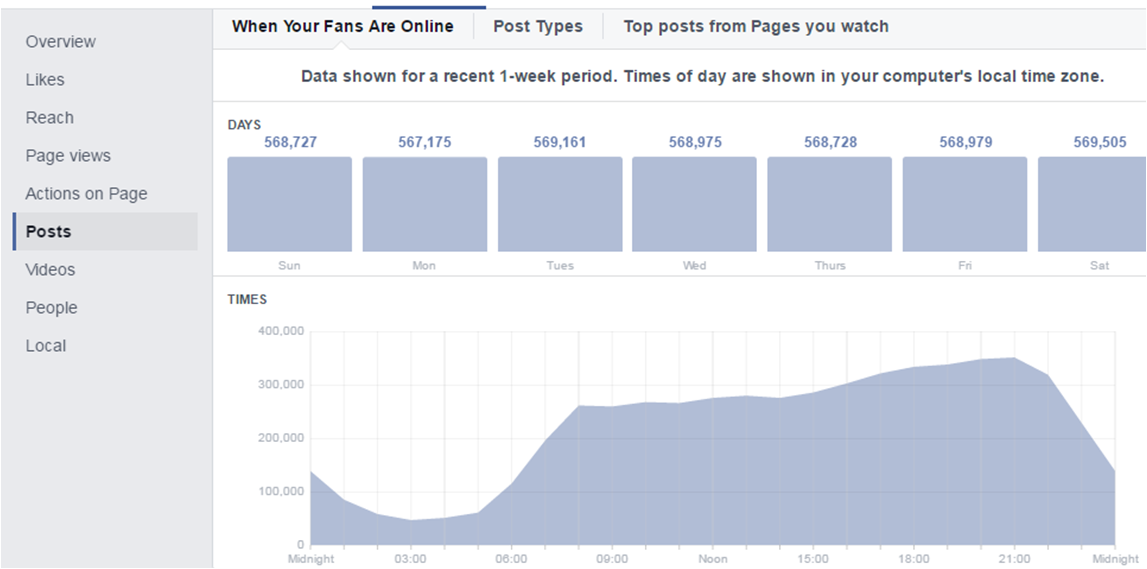Click the 200,000 y-axis label

[281, 438]
